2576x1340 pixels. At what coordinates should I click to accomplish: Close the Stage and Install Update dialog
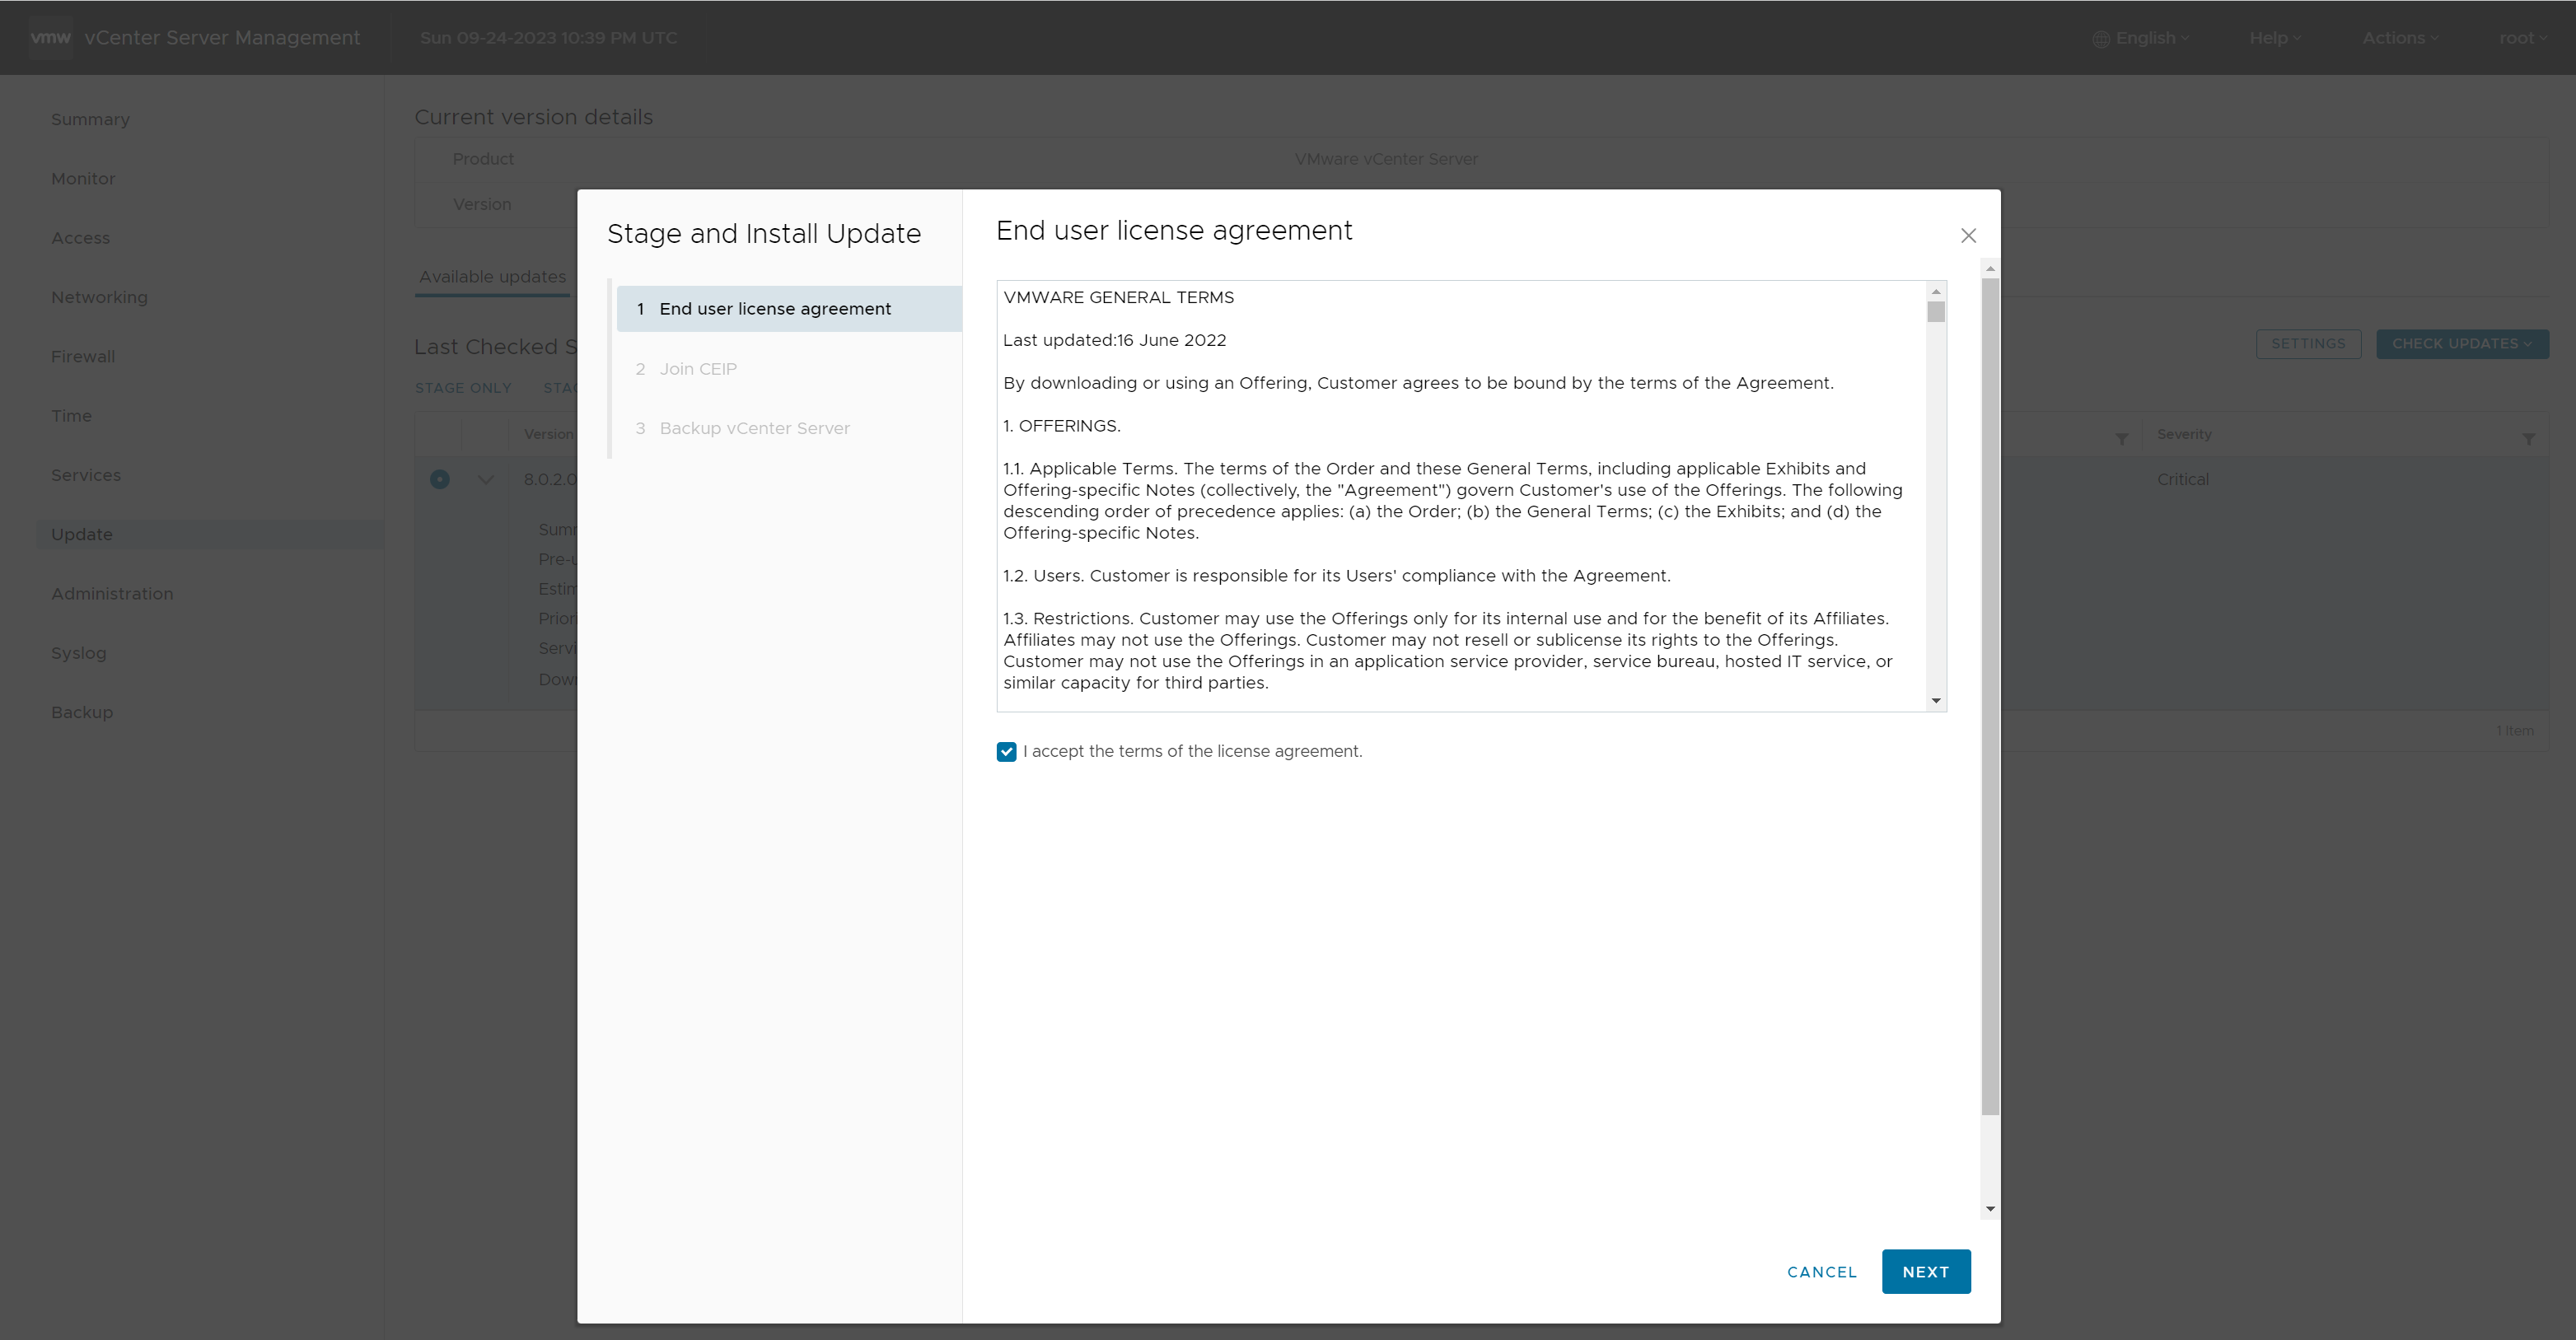pos(1968,236)
